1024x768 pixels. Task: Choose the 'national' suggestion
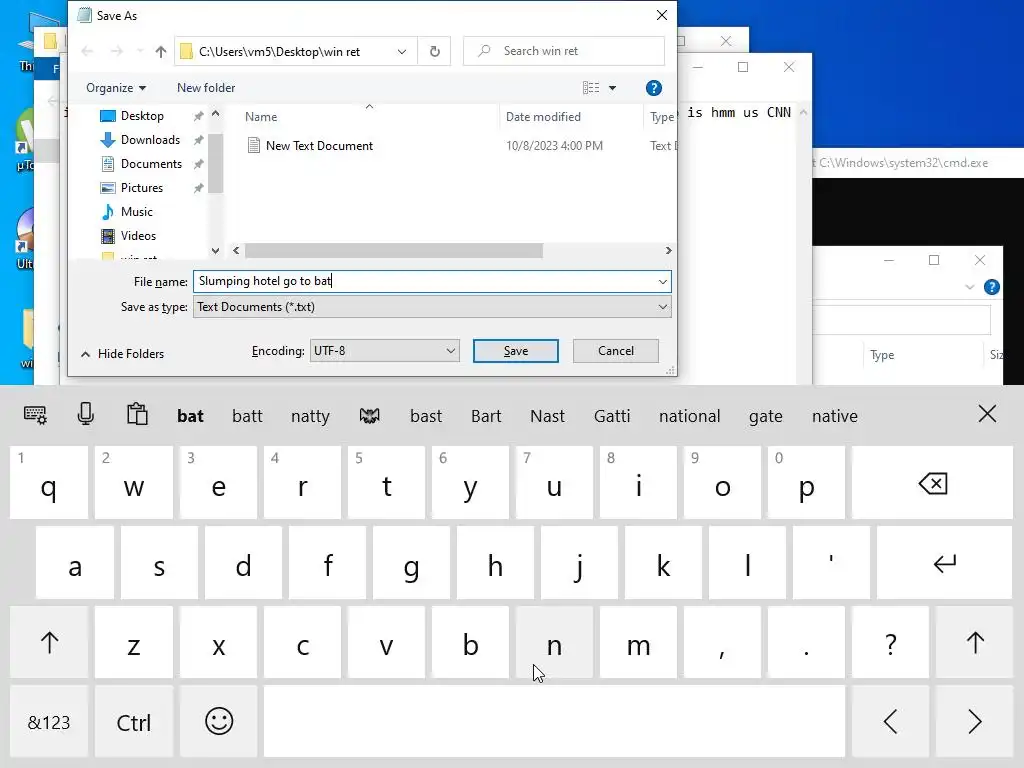point(689,416)
